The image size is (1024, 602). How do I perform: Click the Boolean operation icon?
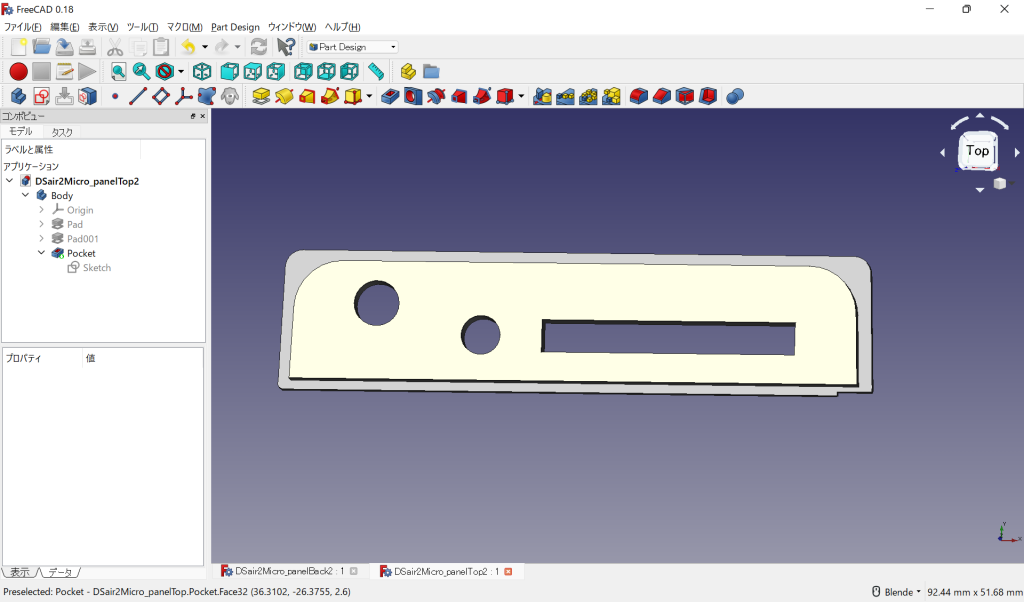pyautogui.click(x=735, y=96)
